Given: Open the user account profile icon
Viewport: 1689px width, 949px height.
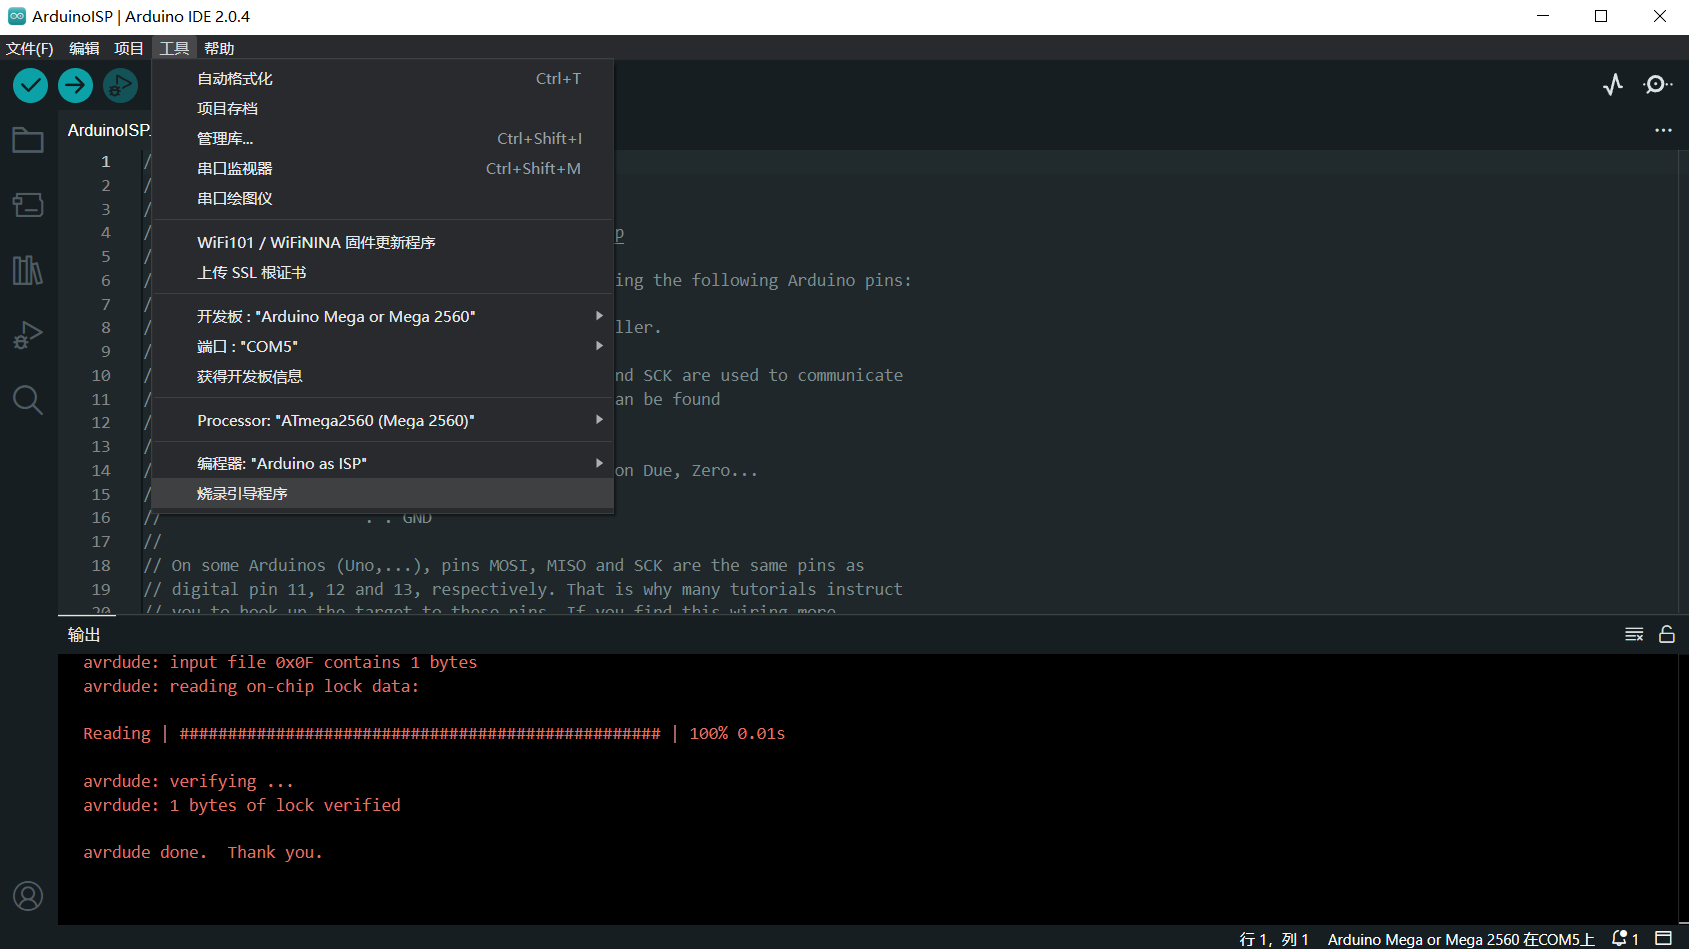Looking at the screenshot, I should [28, 896].
